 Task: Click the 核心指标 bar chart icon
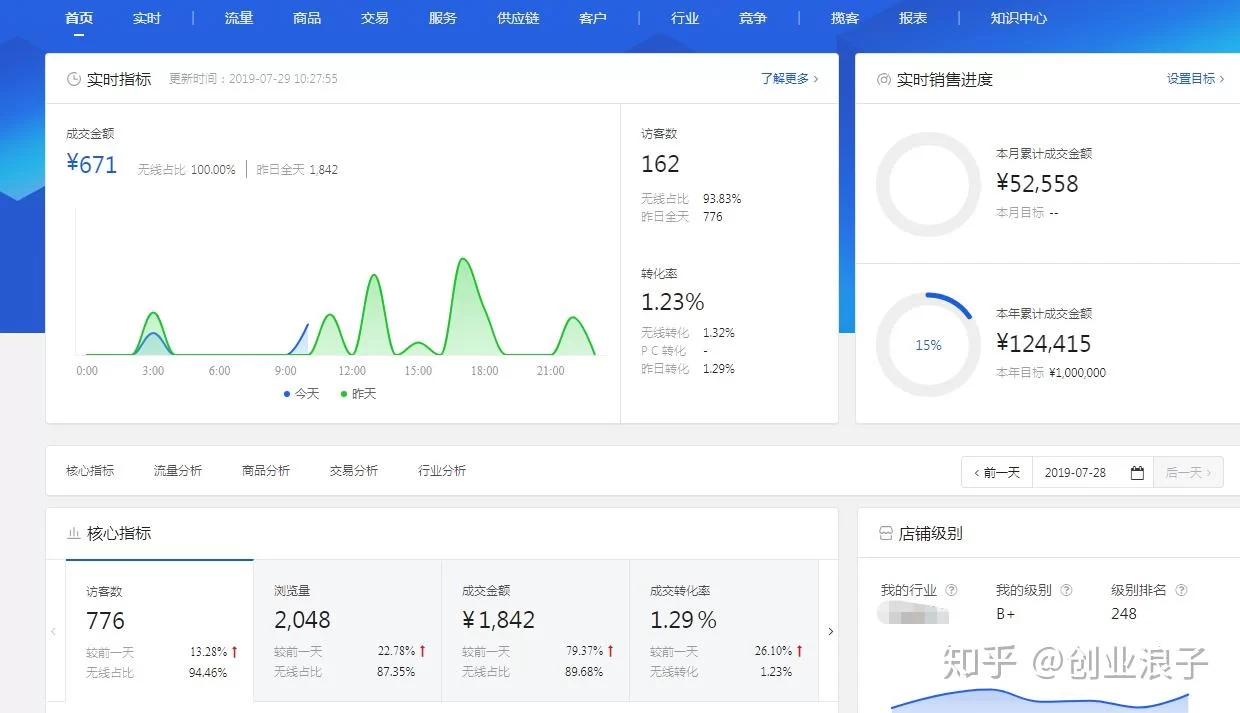(x=73, y=534)
